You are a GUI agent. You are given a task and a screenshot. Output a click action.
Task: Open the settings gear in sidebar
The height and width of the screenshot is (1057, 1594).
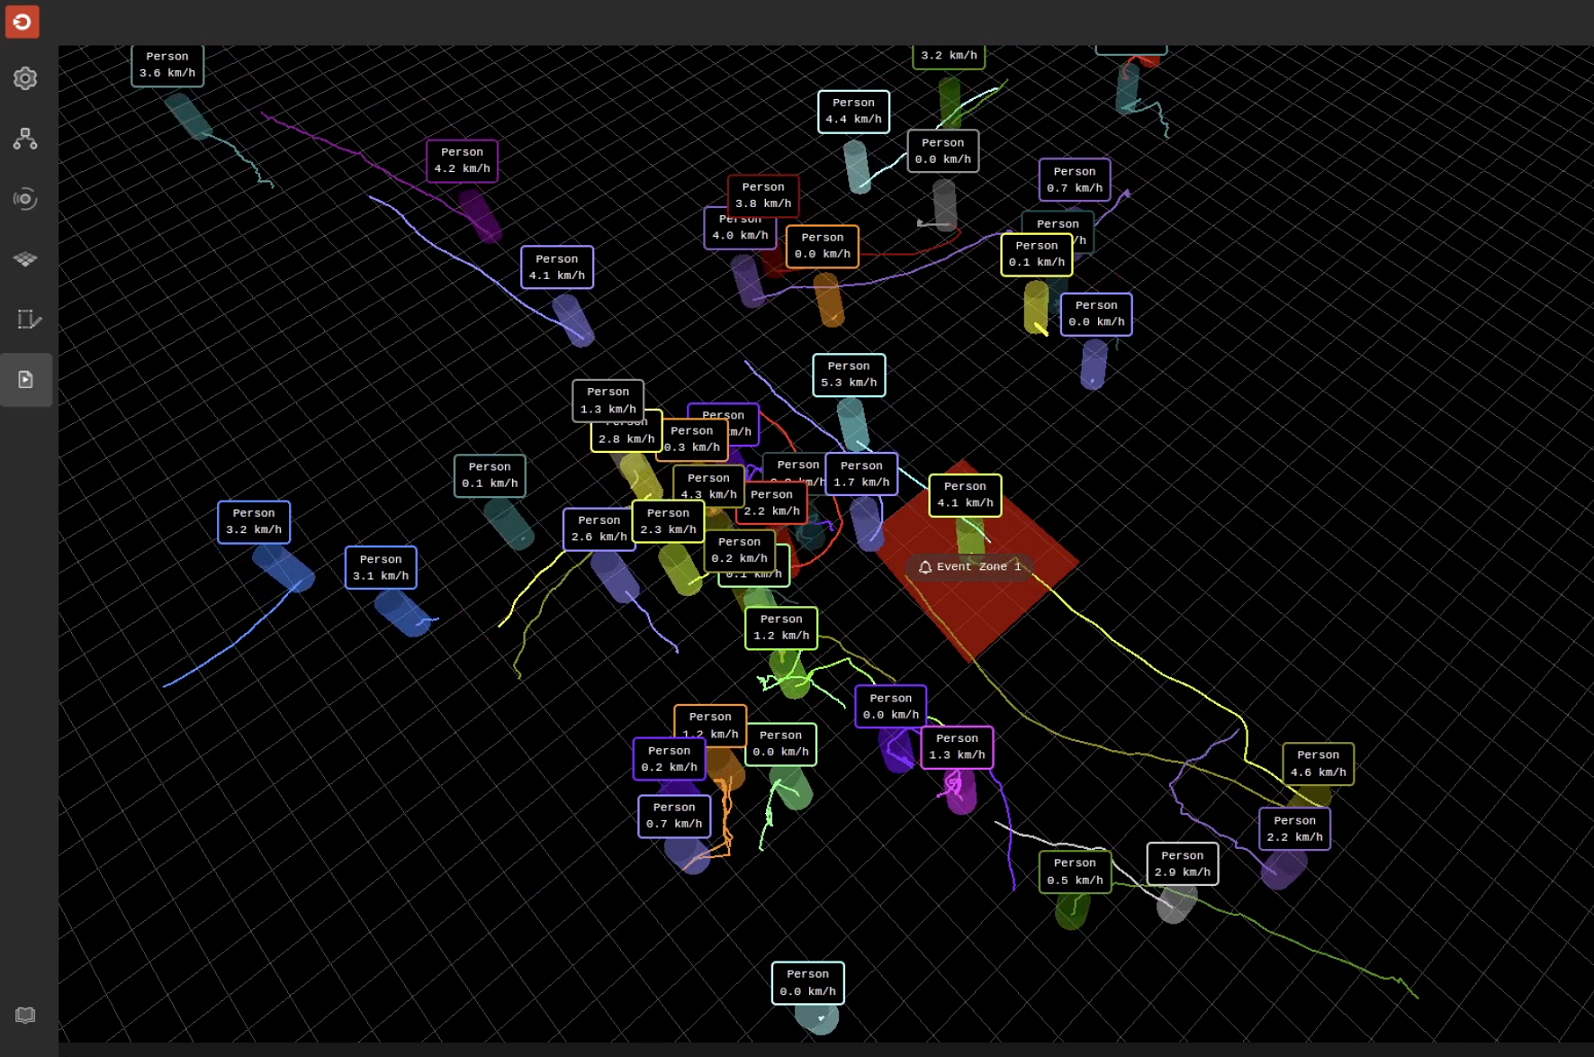25,79
